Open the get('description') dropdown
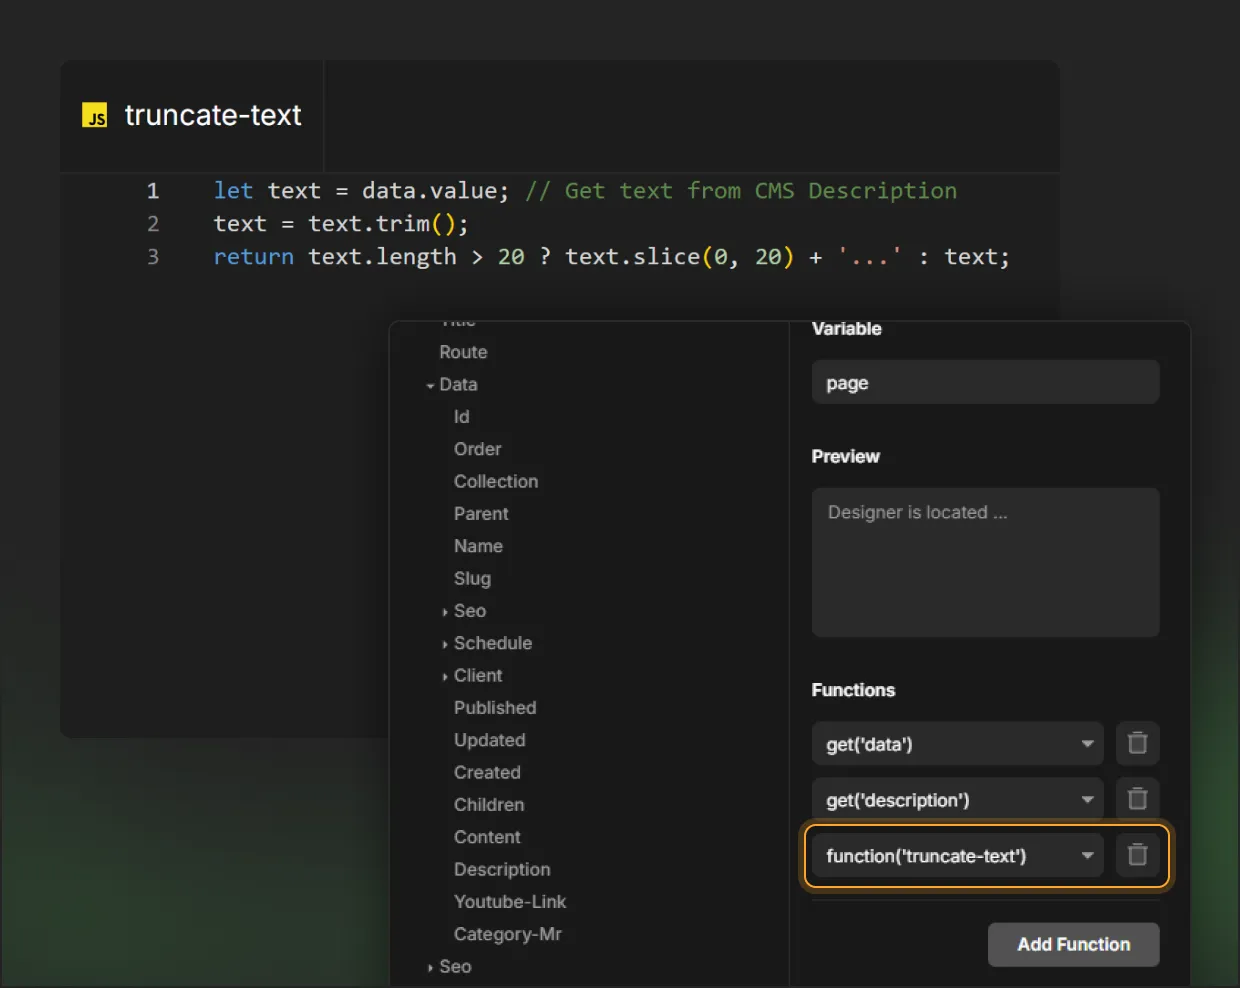This screenshot has height=988, width=1240. pos(958,799)
